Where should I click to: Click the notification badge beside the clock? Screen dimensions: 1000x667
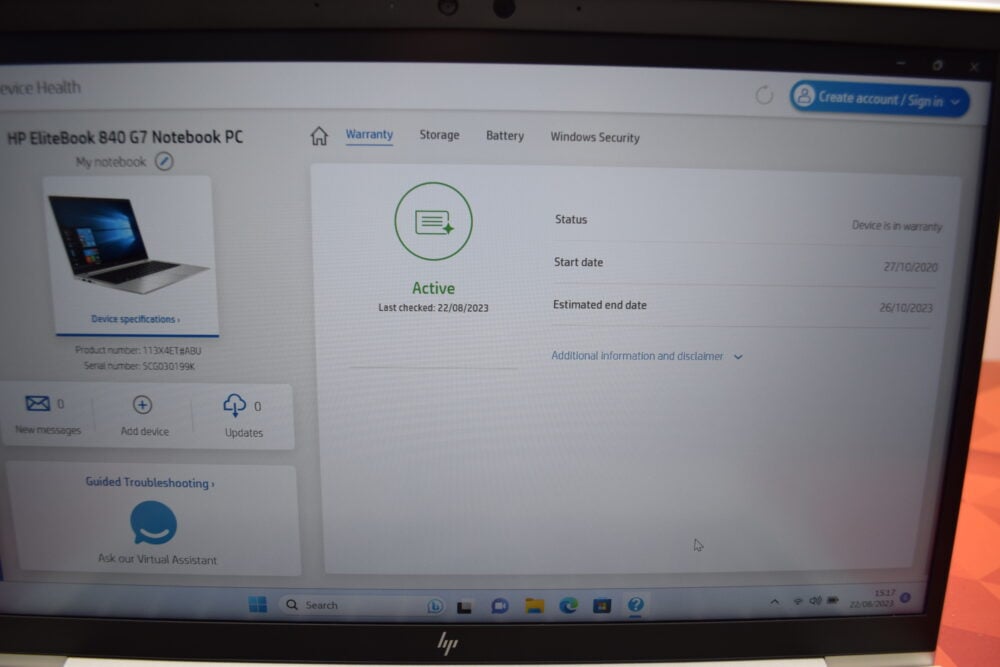[905, 597]
